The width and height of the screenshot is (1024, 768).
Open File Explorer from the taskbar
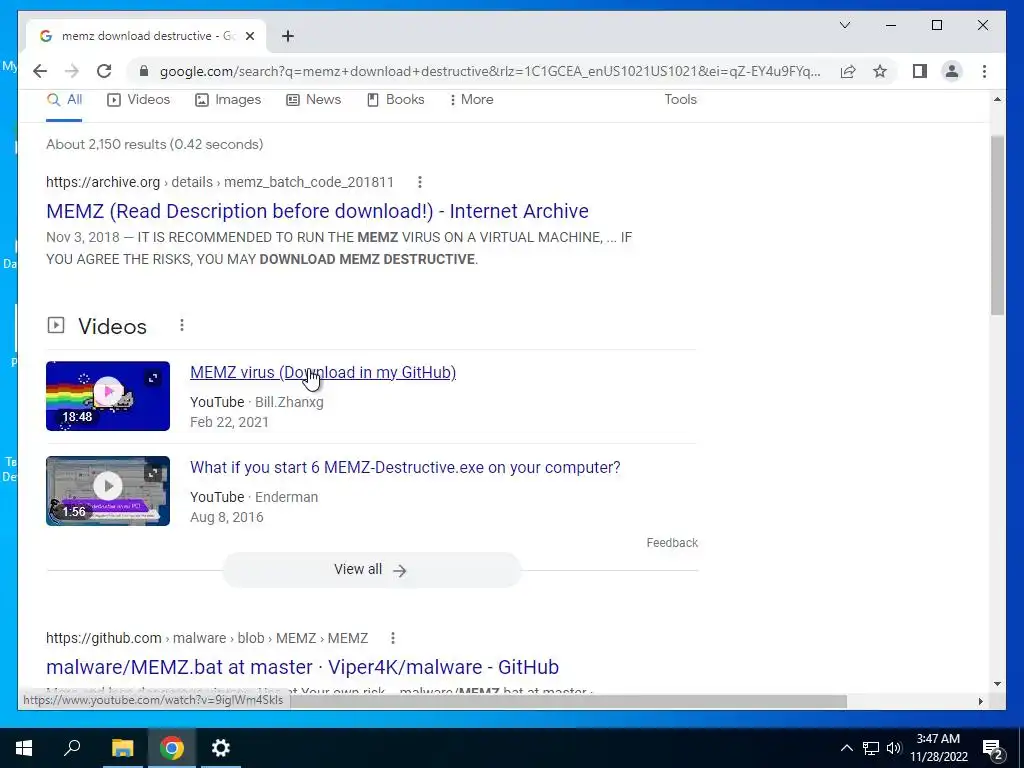[x=122, y=748]
